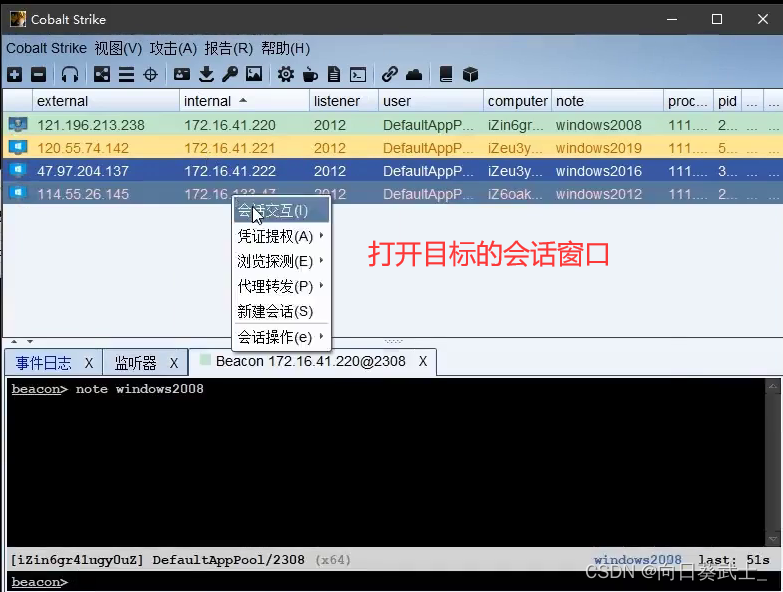This screenshot has height=592, width=783.
Task: Open keystrokes key icon
Action: 230,75
